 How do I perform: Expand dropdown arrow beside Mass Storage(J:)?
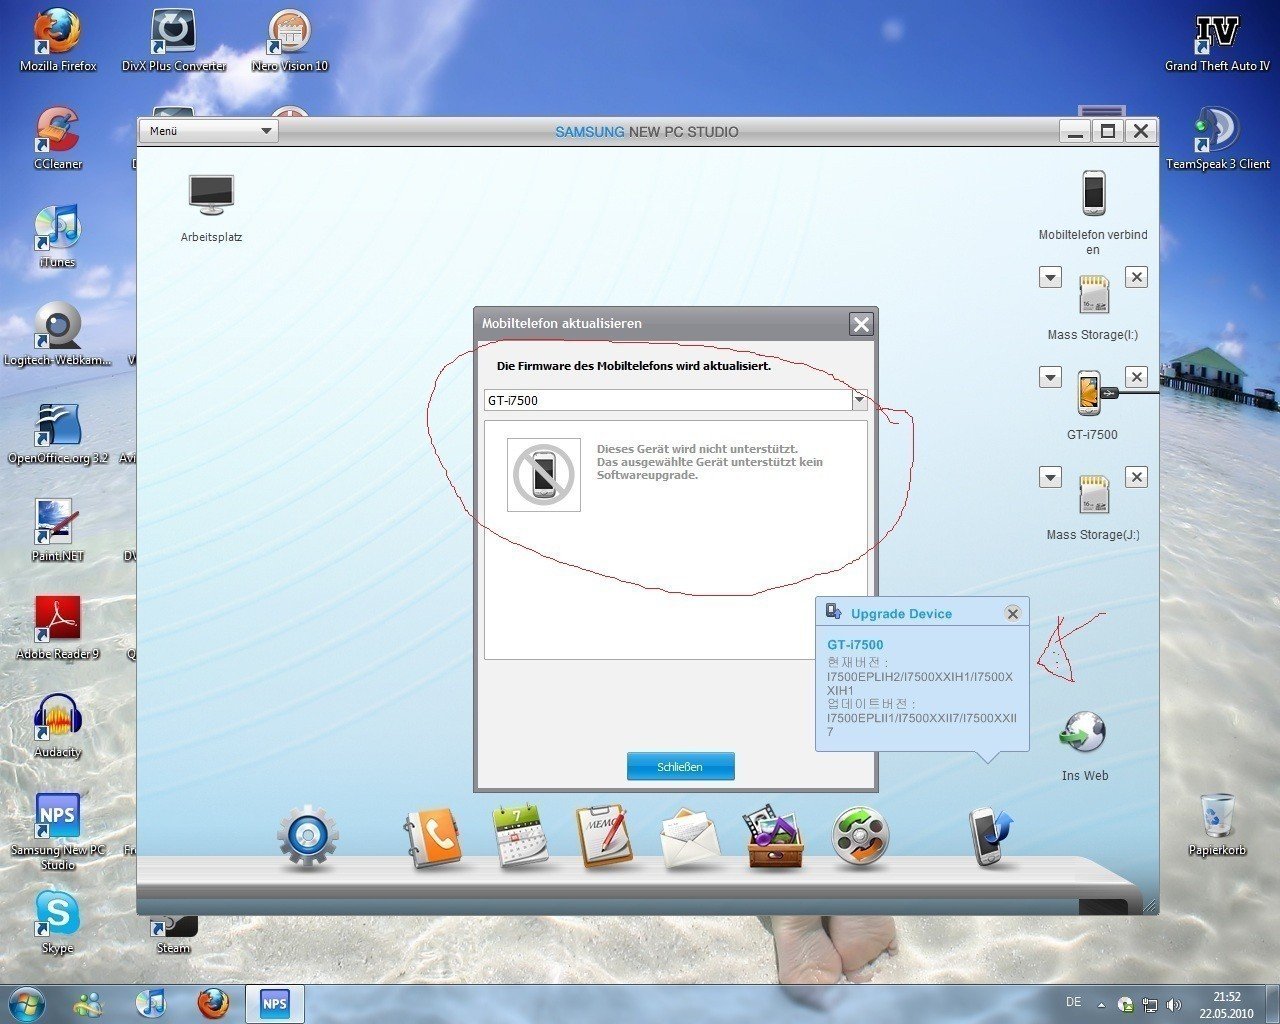pos(1050,477)
